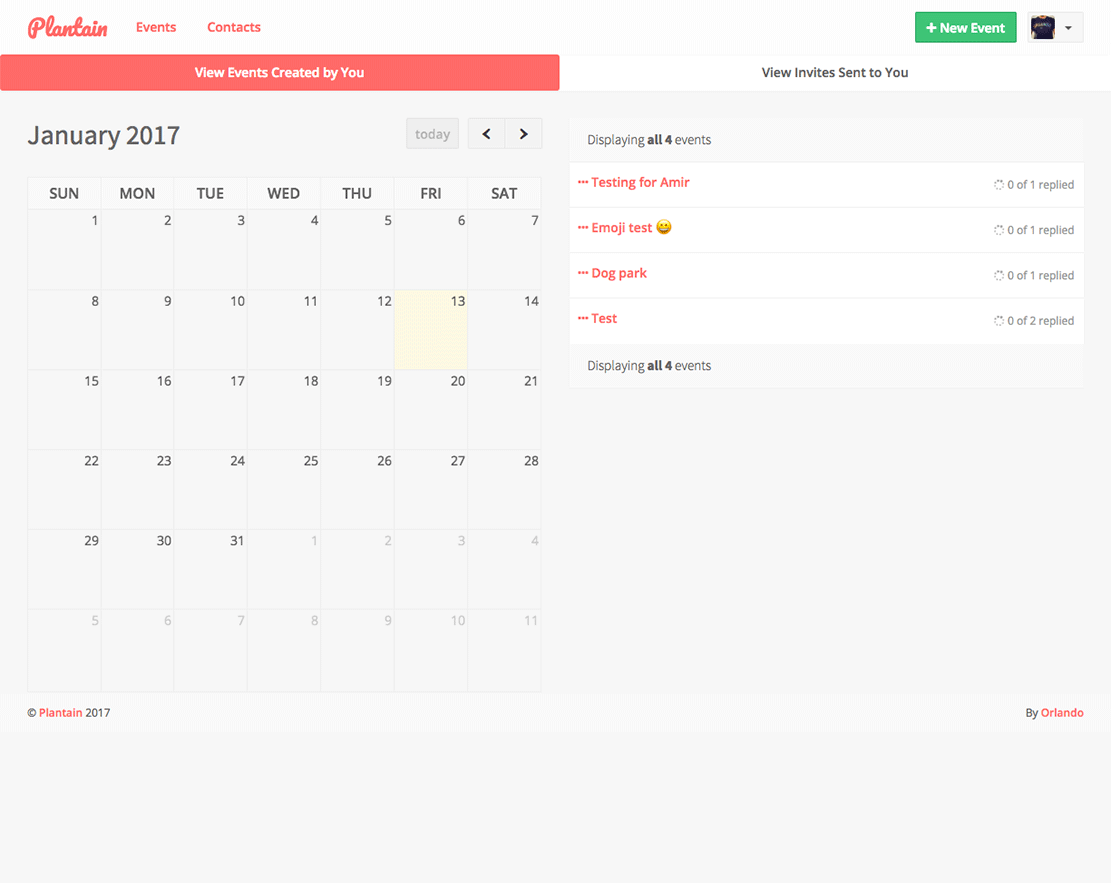Open the user account dropdown arrow

tap(1068, 28)
